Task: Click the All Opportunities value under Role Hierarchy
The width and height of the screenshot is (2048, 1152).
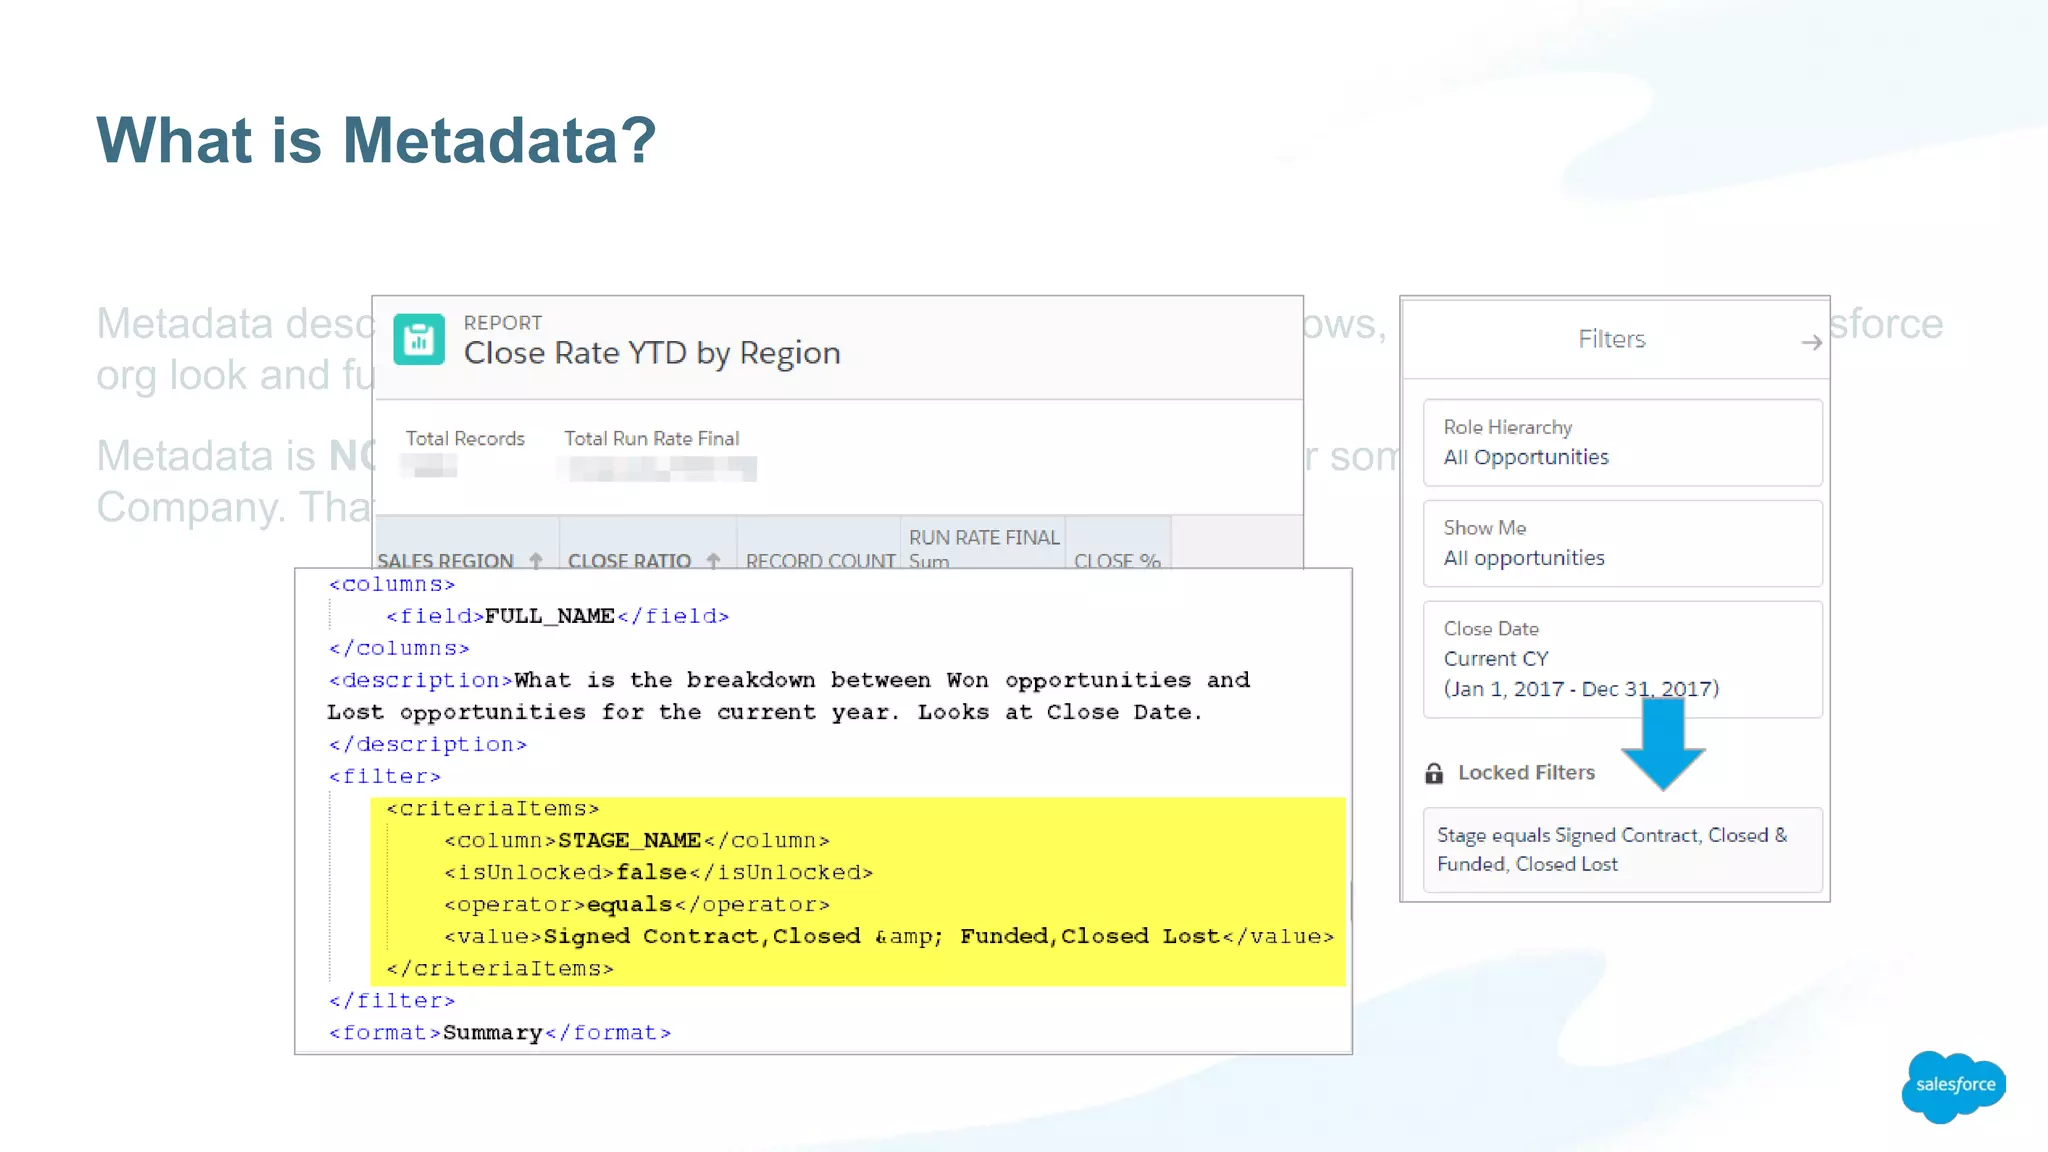Action: [1526, 457]
